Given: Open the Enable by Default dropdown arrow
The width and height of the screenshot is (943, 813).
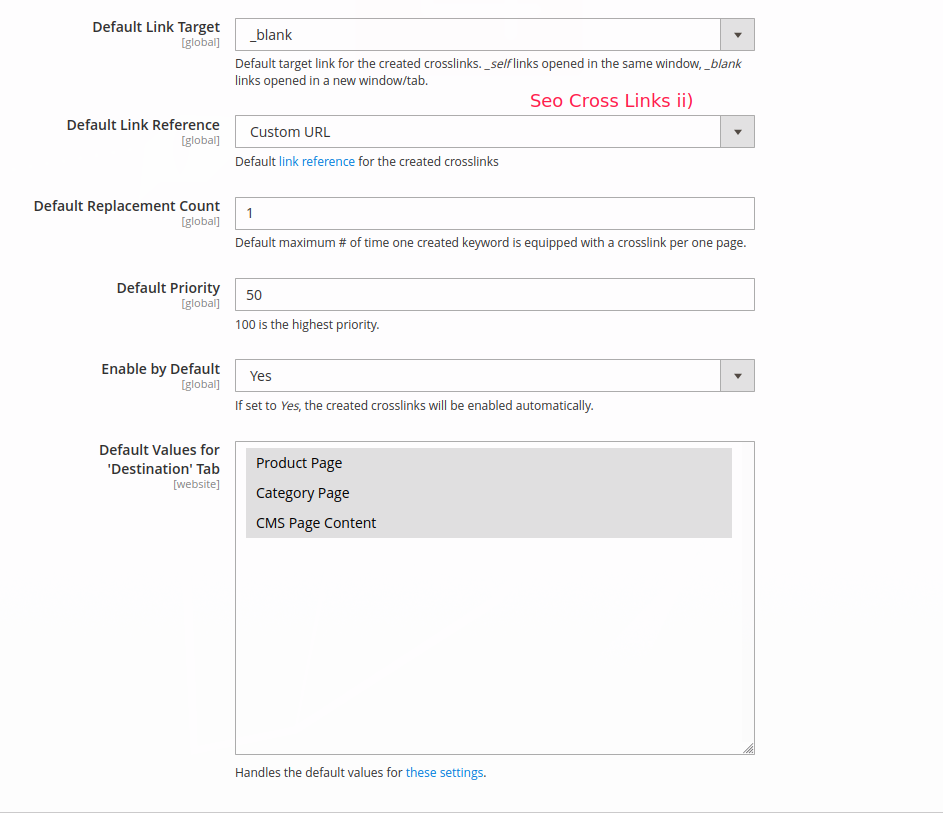Looking at the screenshot, I should pos(737,376).
